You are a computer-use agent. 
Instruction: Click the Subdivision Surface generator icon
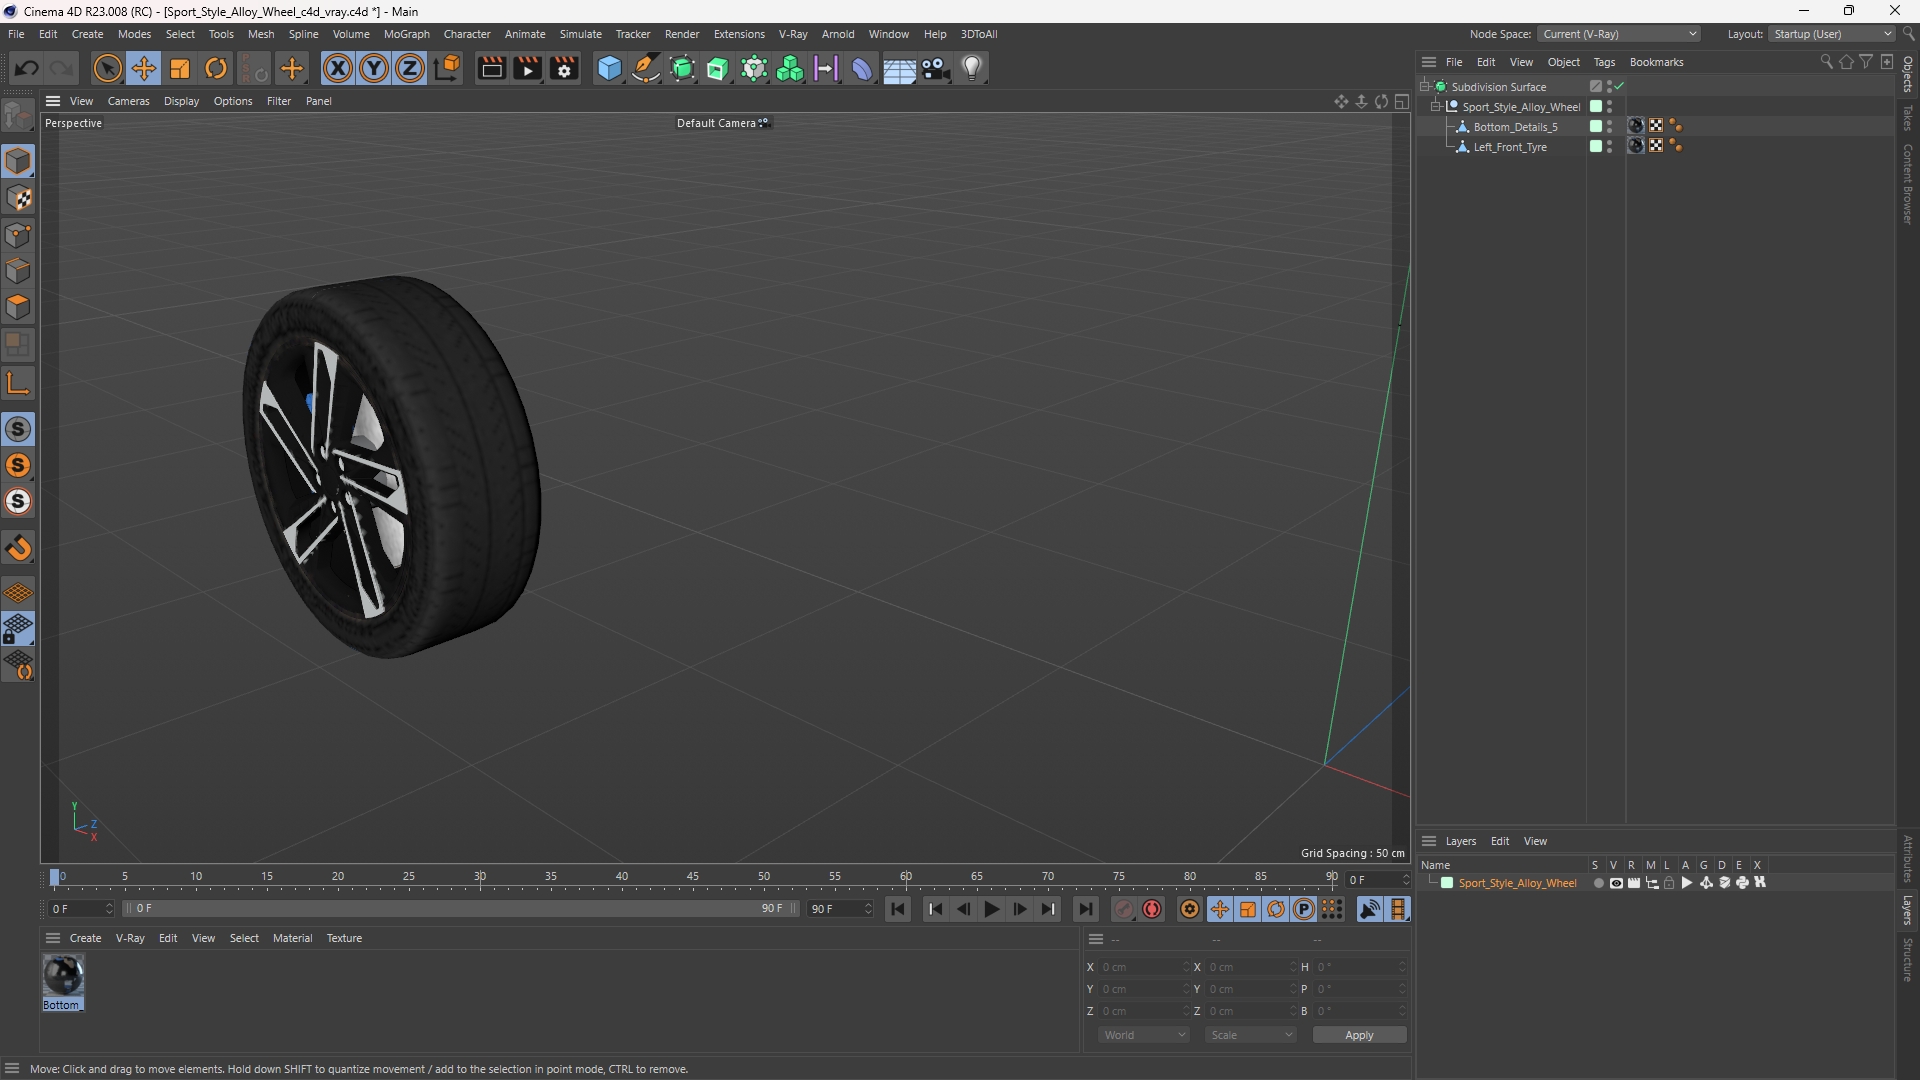tap(682, 68)
